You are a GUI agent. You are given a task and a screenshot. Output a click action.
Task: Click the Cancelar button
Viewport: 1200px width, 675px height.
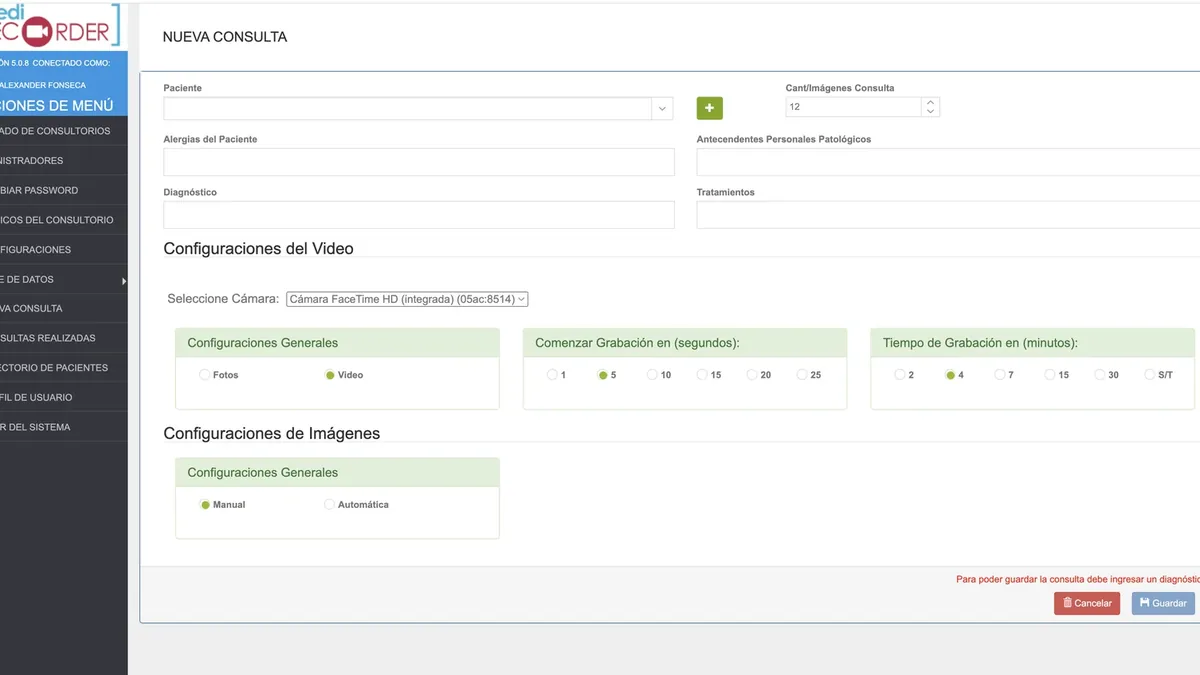point(1087,603)
